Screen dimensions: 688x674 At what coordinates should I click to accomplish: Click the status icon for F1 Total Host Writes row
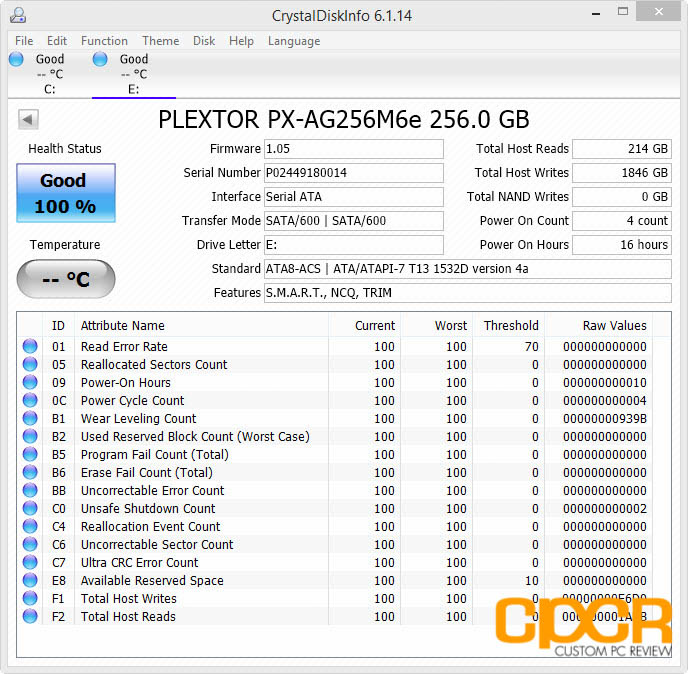[x=30, y=598]
